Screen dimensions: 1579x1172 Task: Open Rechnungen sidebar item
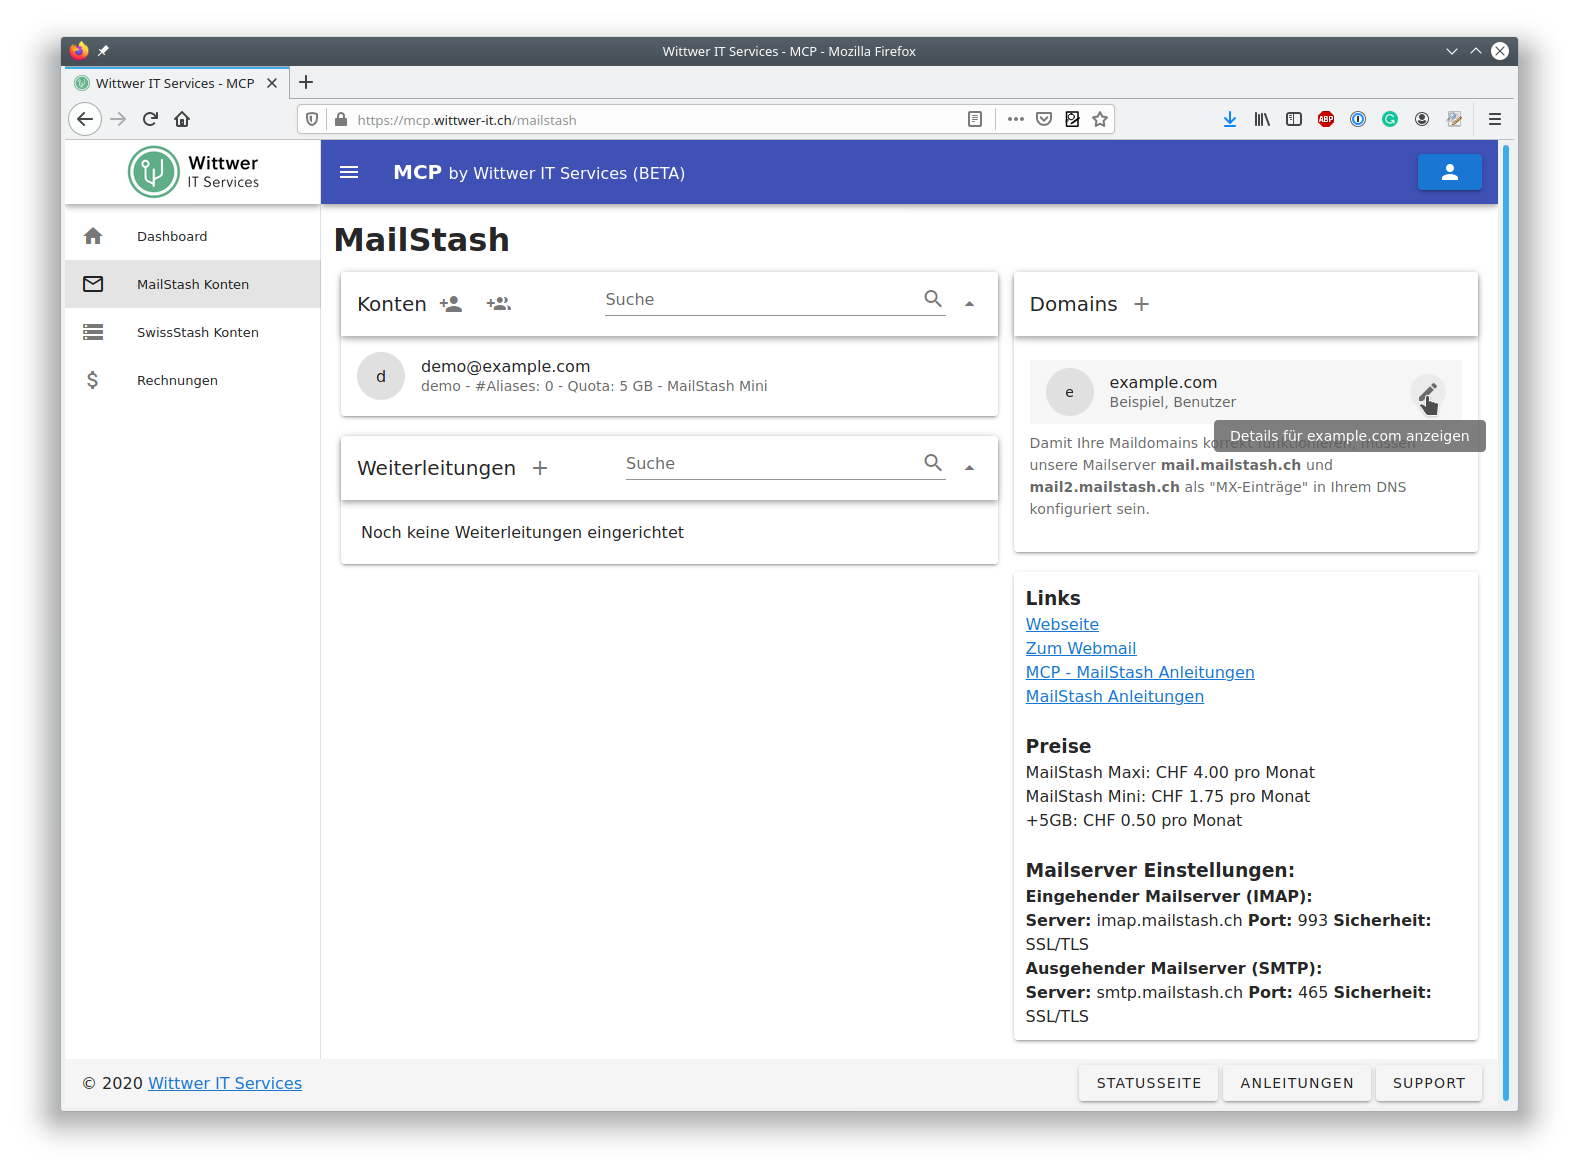click(x=193, y=380)
